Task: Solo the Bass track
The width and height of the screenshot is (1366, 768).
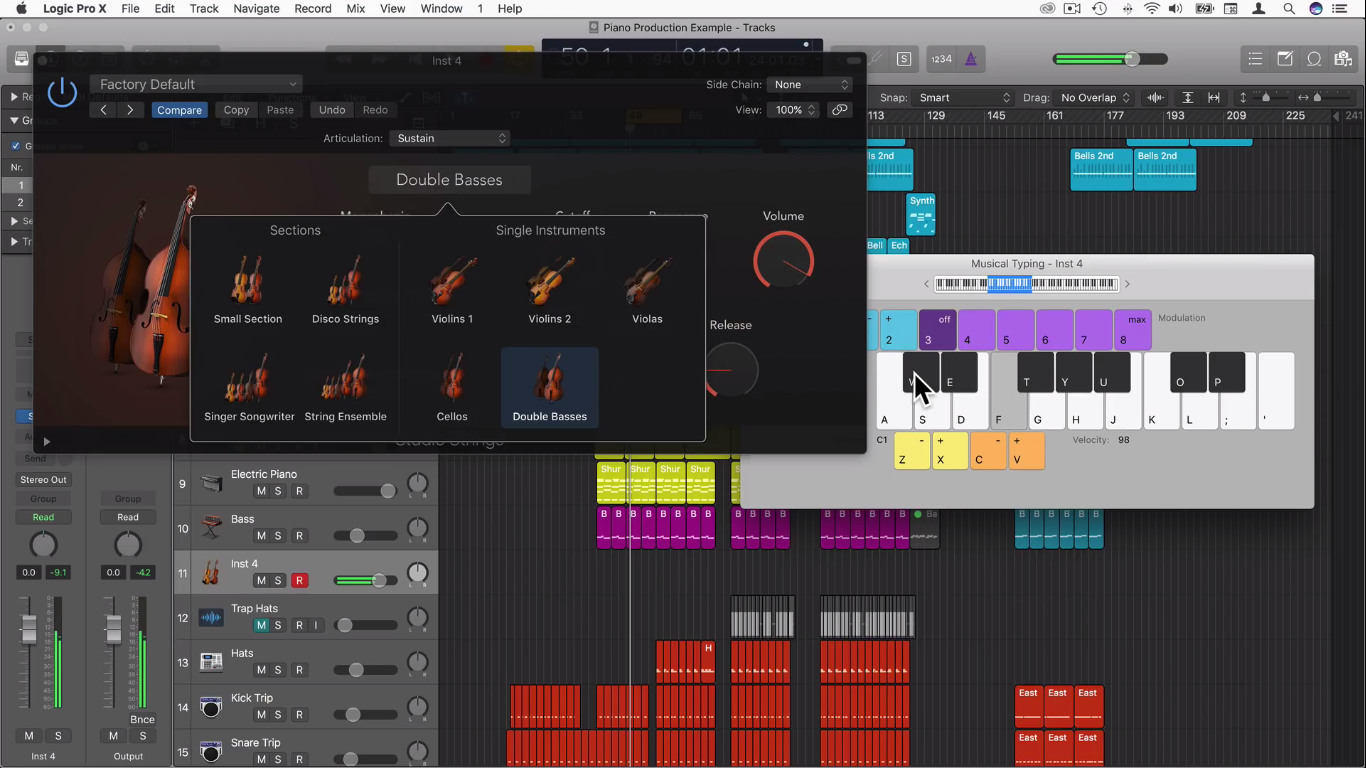Action: (278, 536)
